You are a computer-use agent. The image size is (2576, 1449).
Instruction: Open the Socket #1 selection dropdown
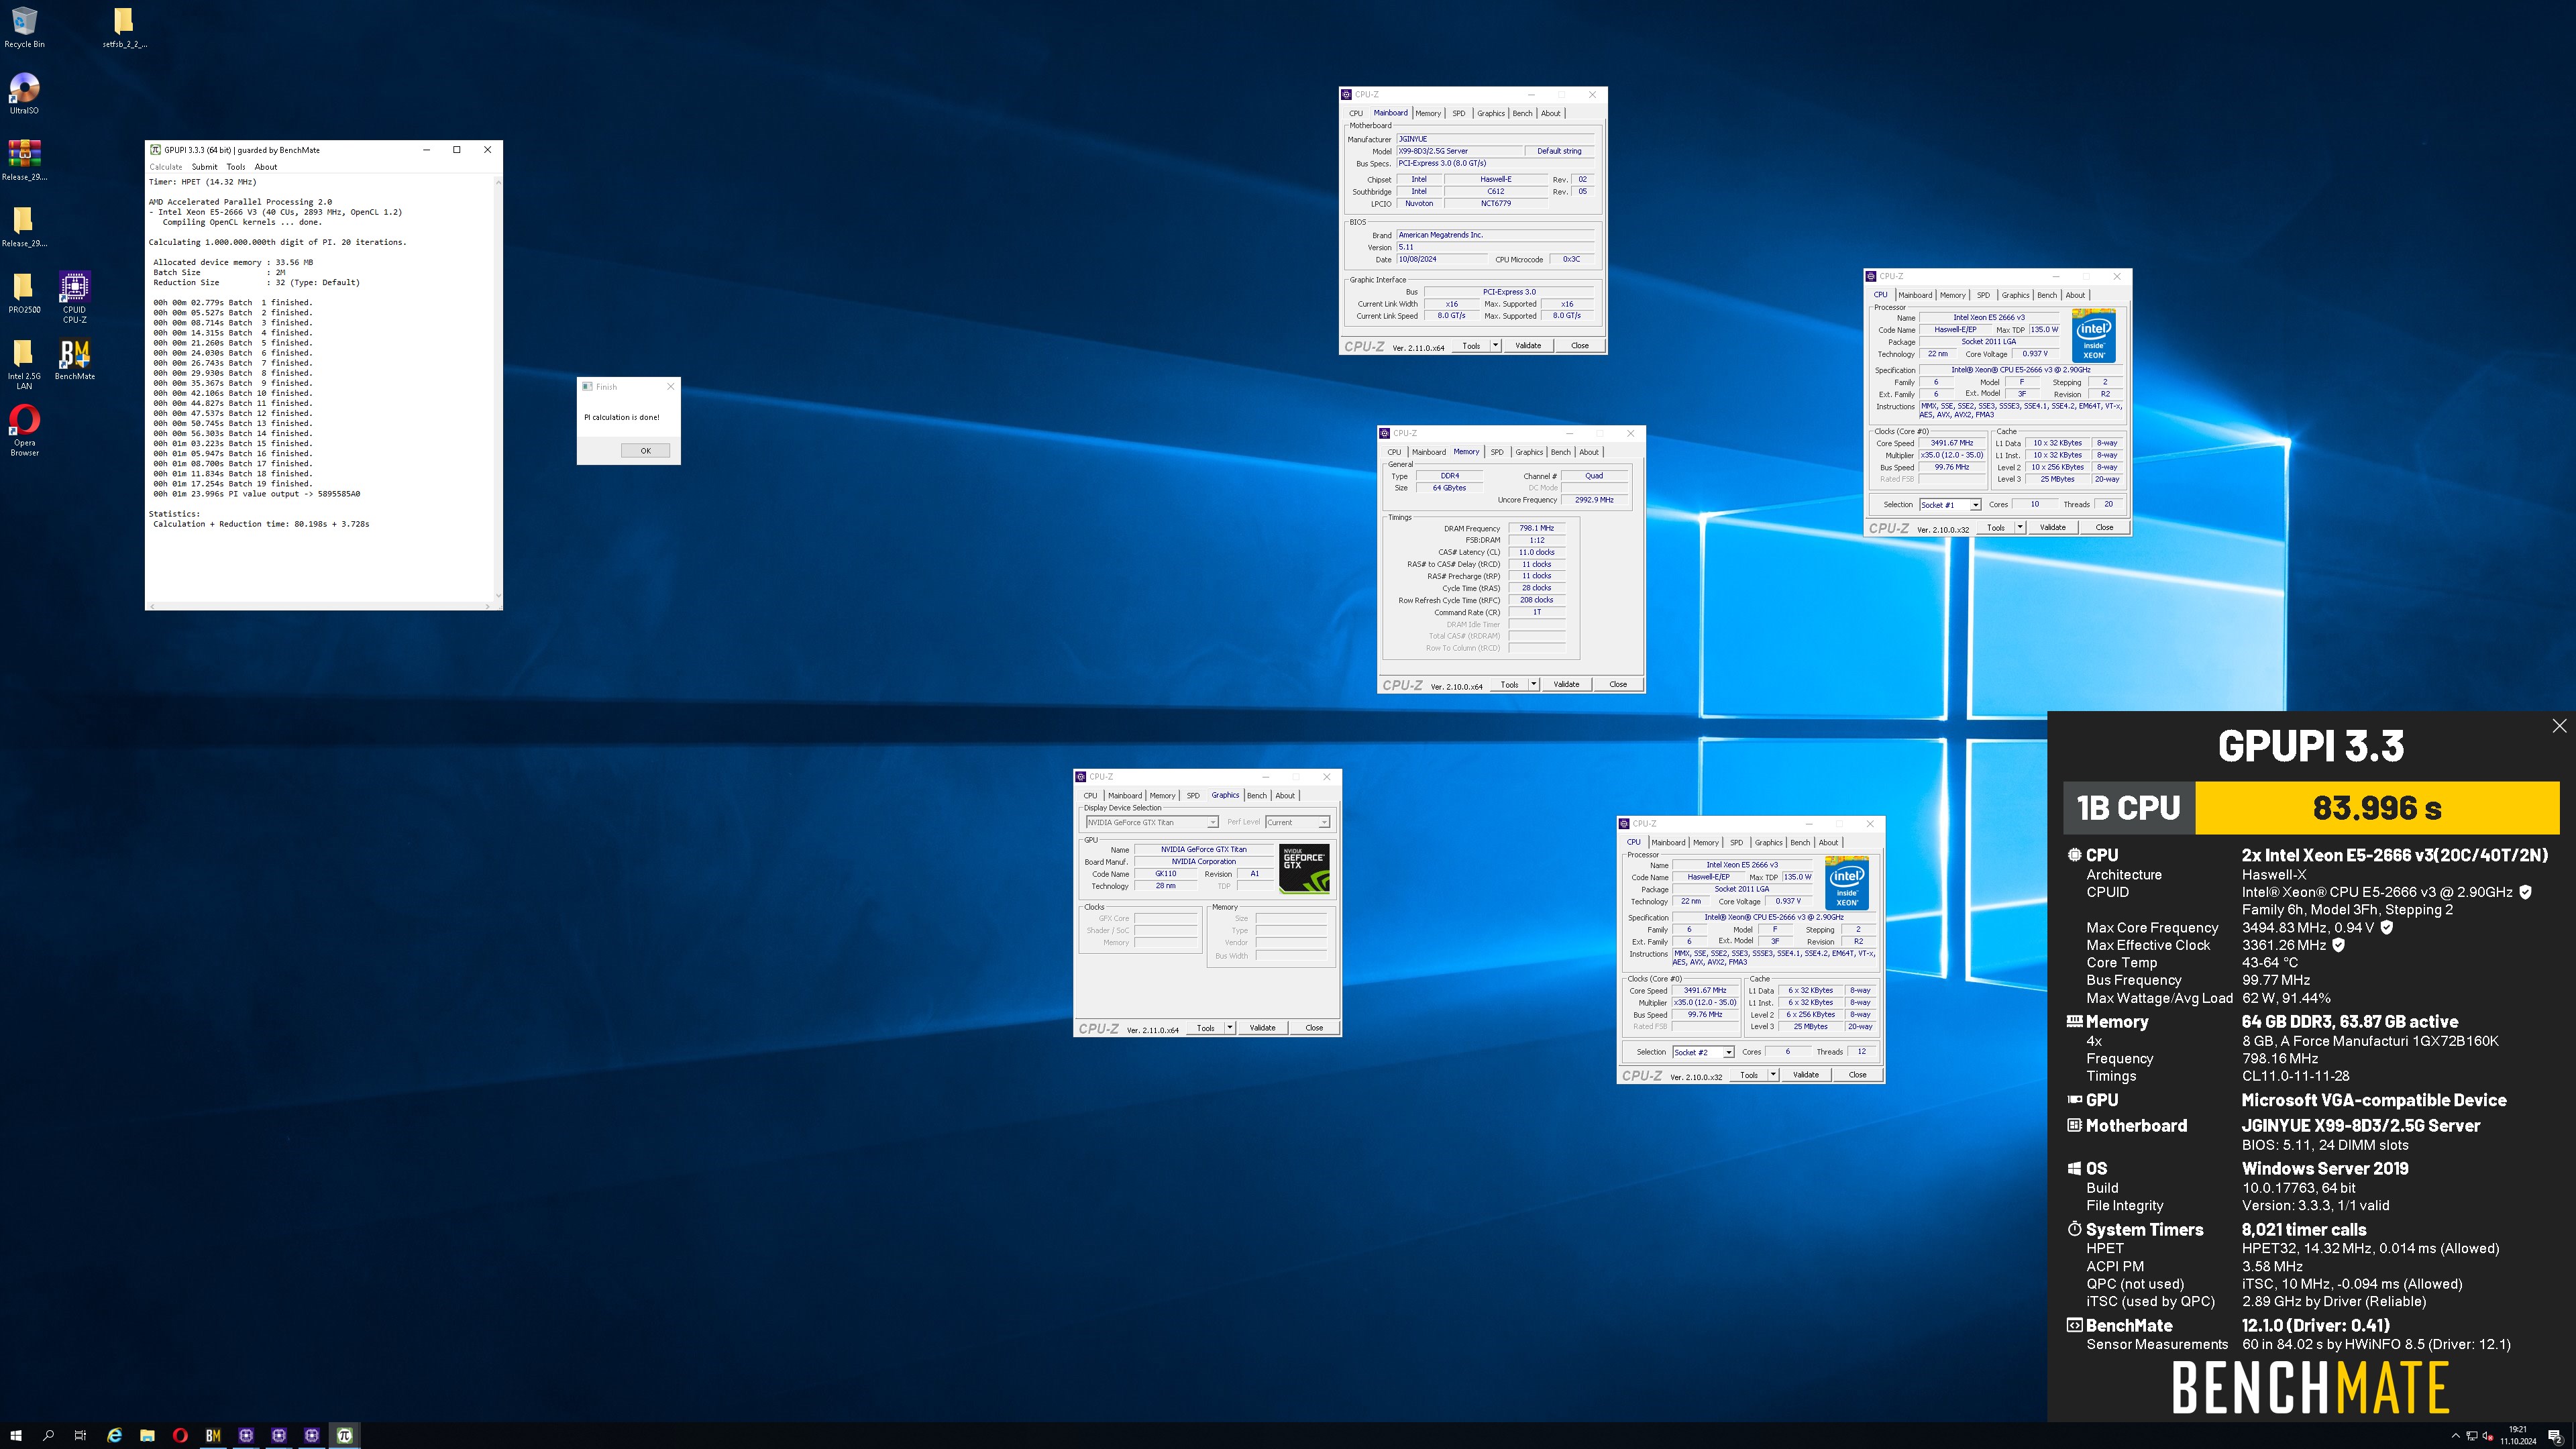1949,505
